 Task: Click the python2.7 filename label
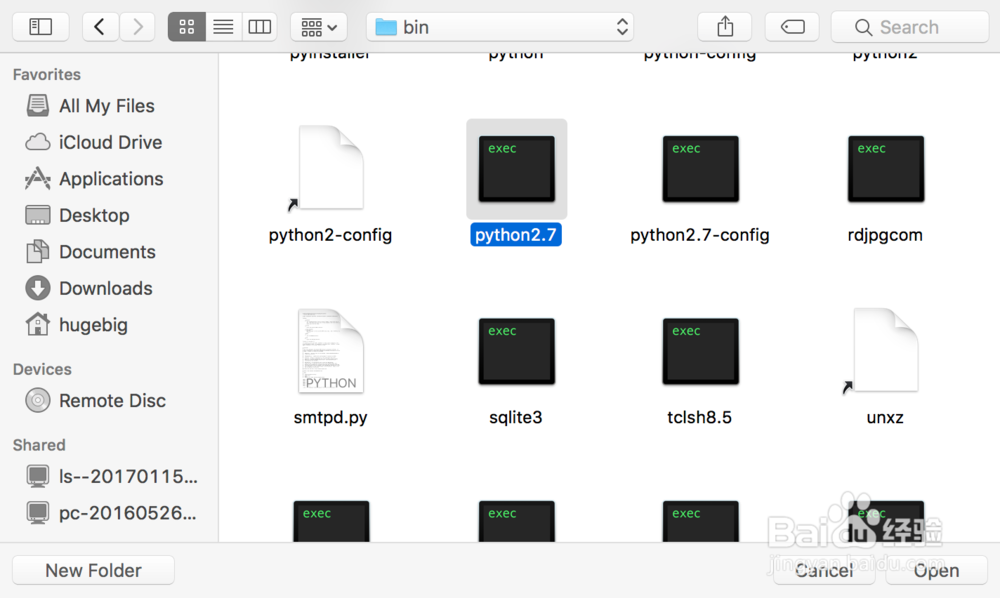coord(516,235)
